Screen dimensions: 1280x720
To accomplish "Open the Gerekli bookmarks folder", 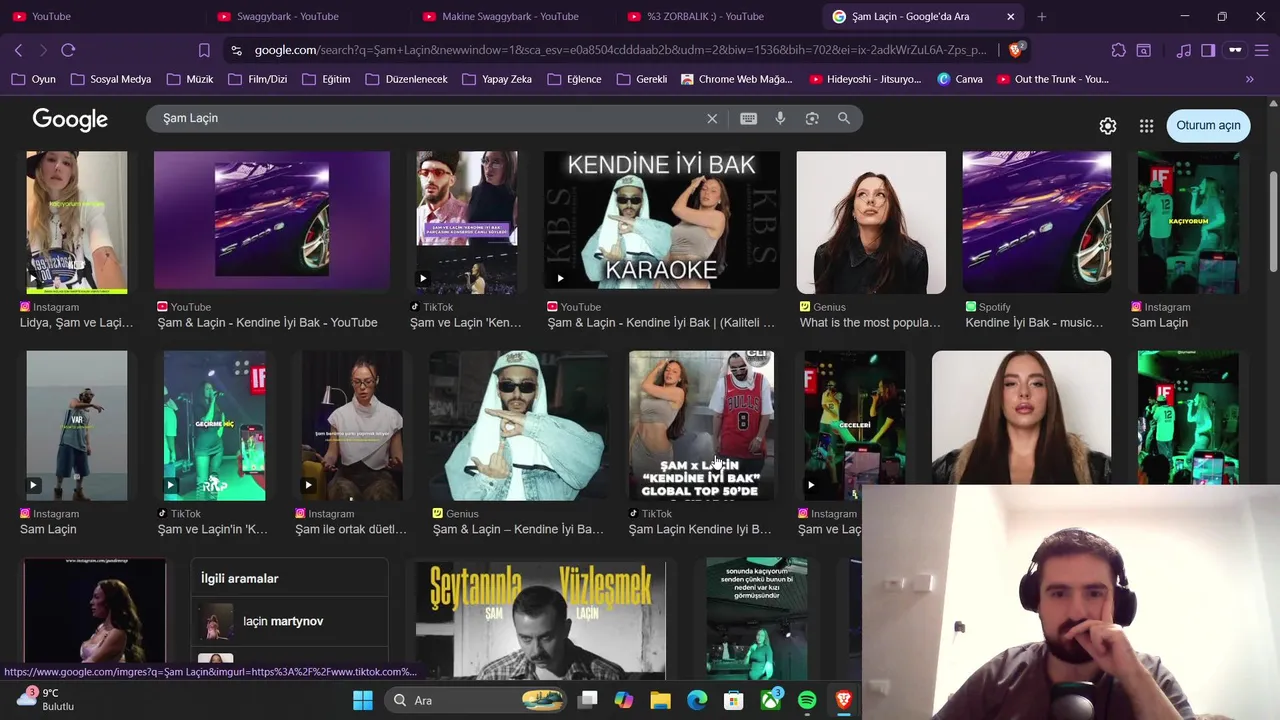I will [x=642, y=79].
